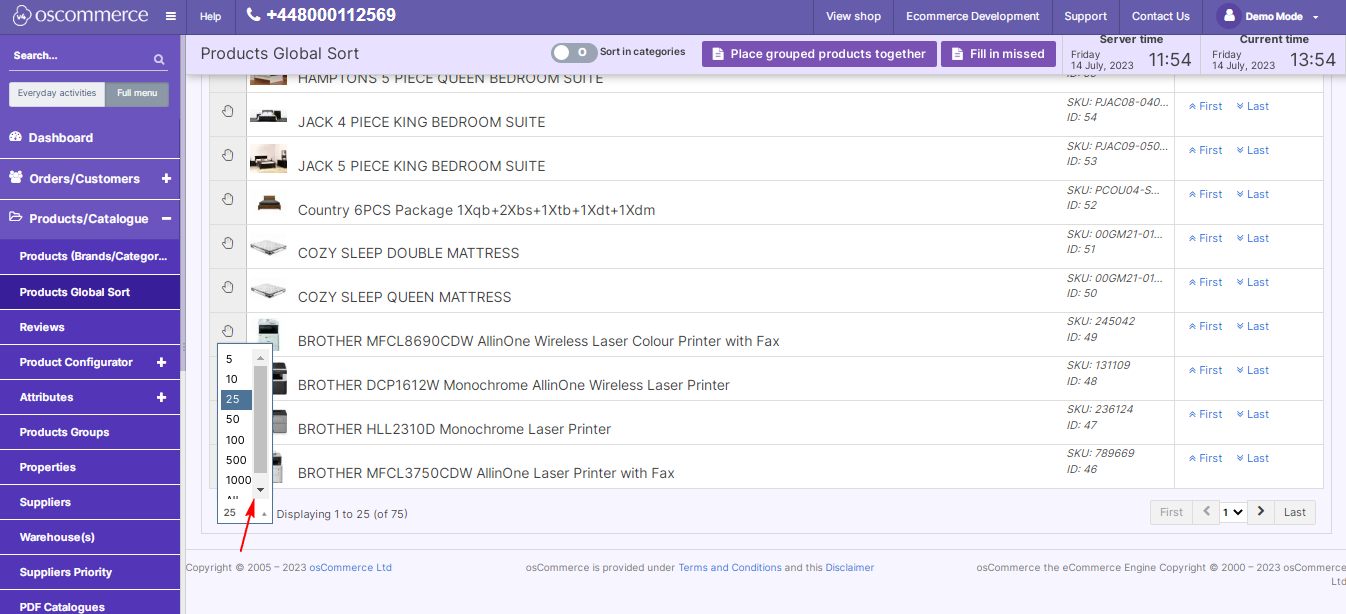The width and height of the screenshot is (1346, 614).
Task: Open Country 6PCS Package thumbnail
Action: coord(268,203)
